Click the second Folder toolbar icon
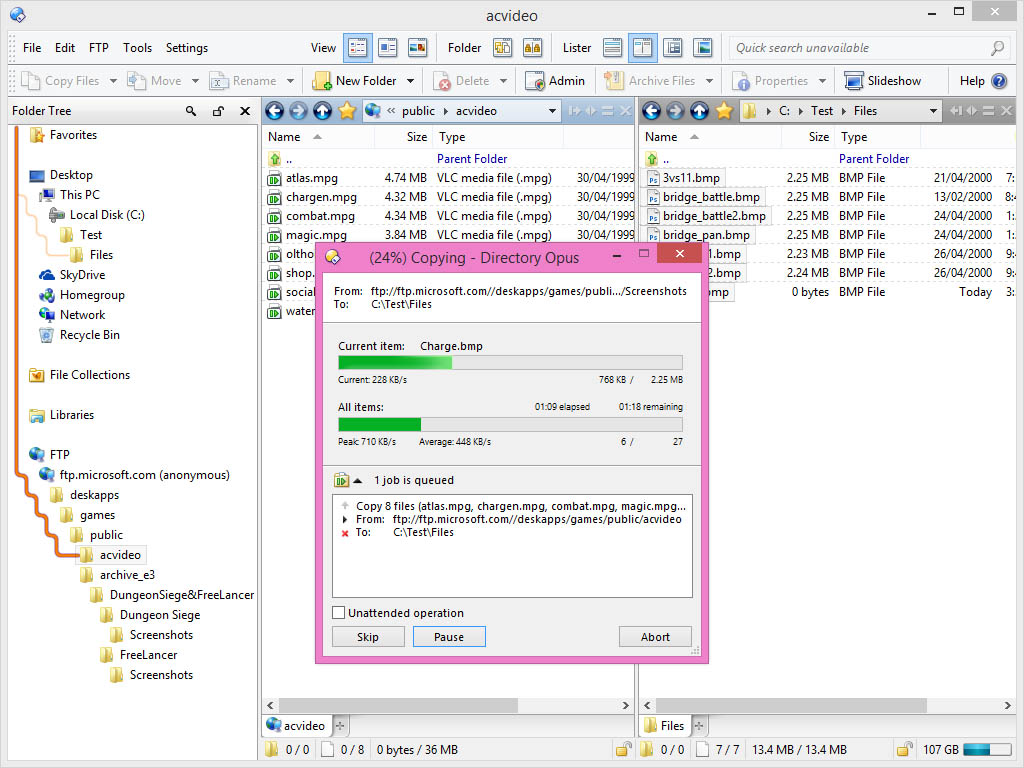Viewport: 1024px width, 768px height. tap(532, 48)
